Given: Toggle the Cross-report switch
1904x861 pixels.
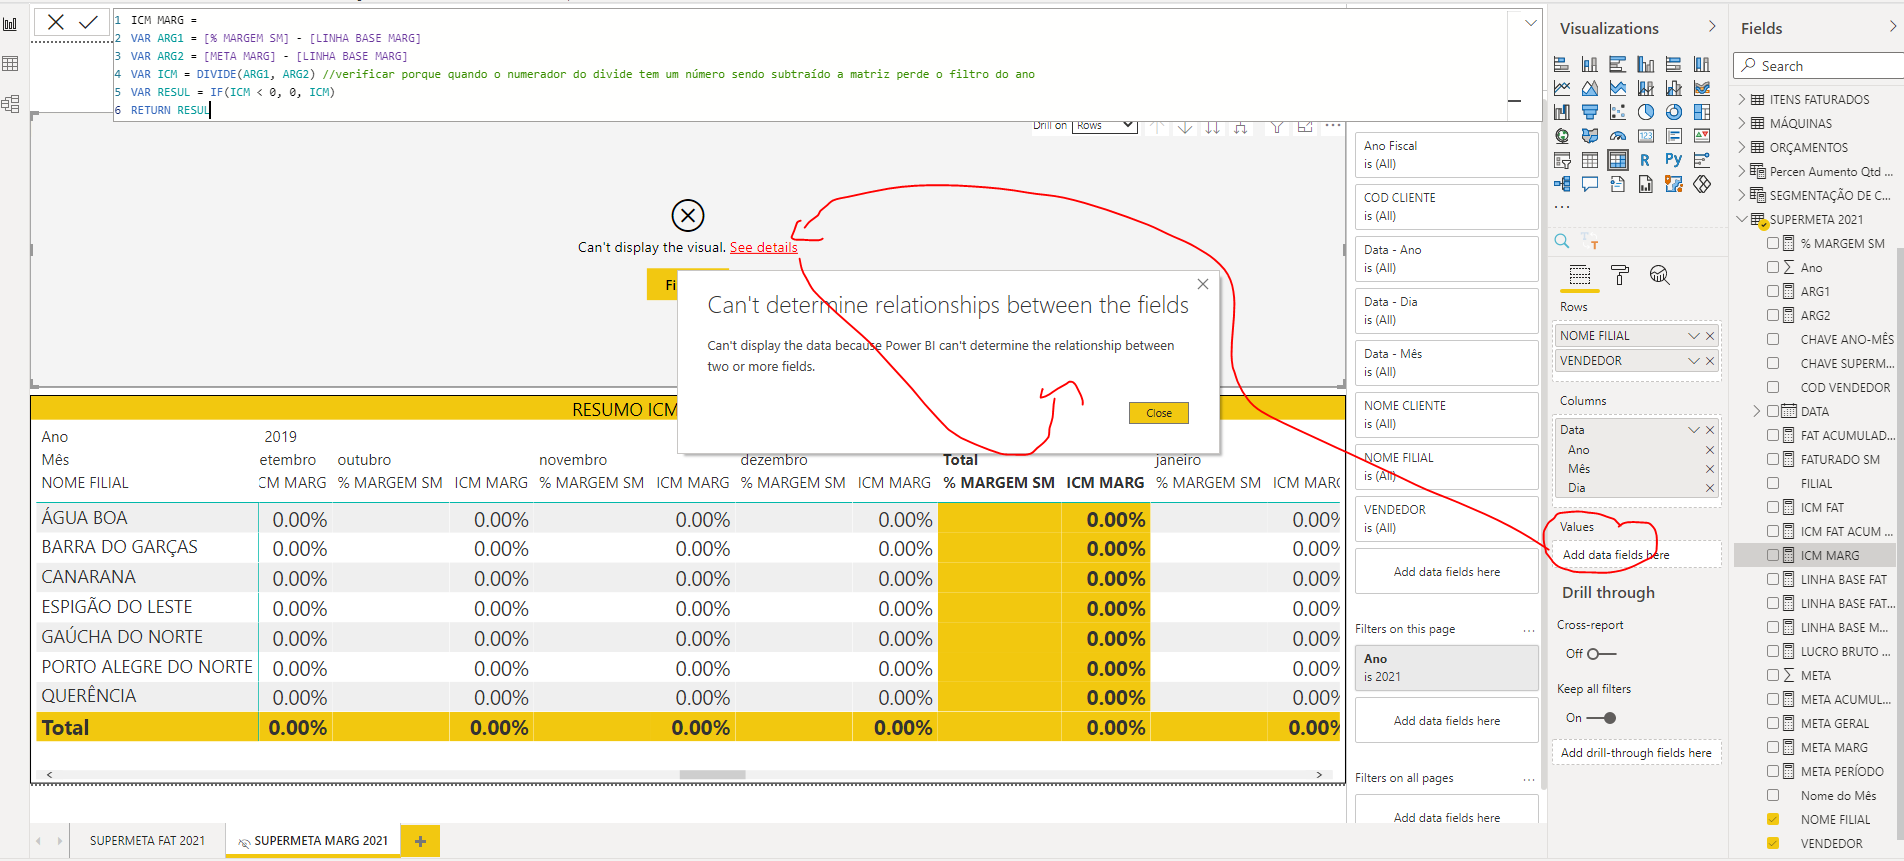Looking at the screenshot, I should (1601, 654).
